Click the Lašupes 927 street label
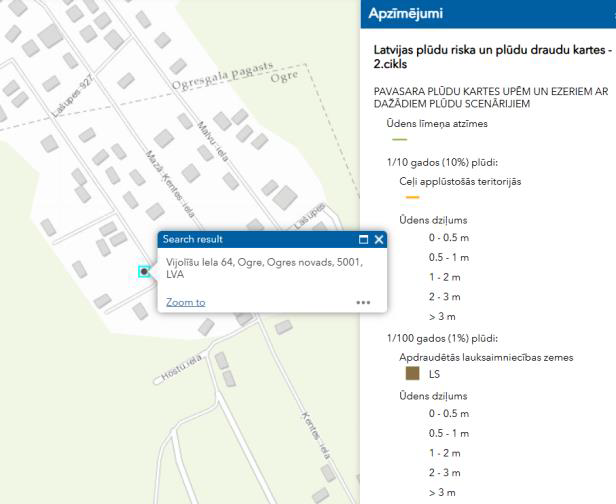 [73, 96]
